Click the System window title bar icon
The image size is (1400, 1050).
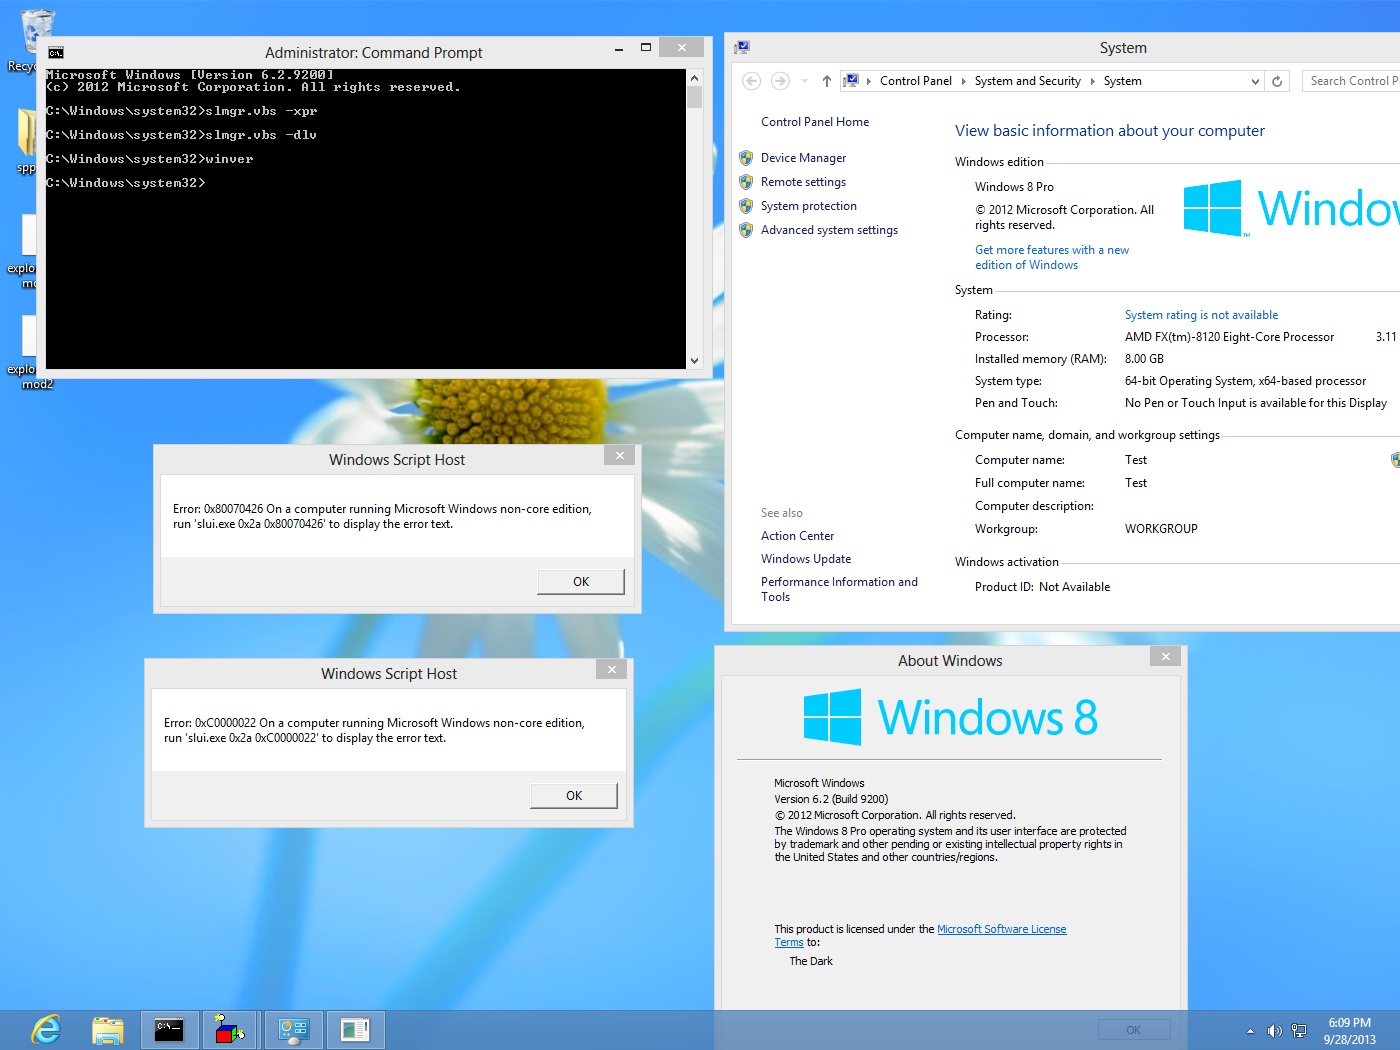(x=742, y=48)
